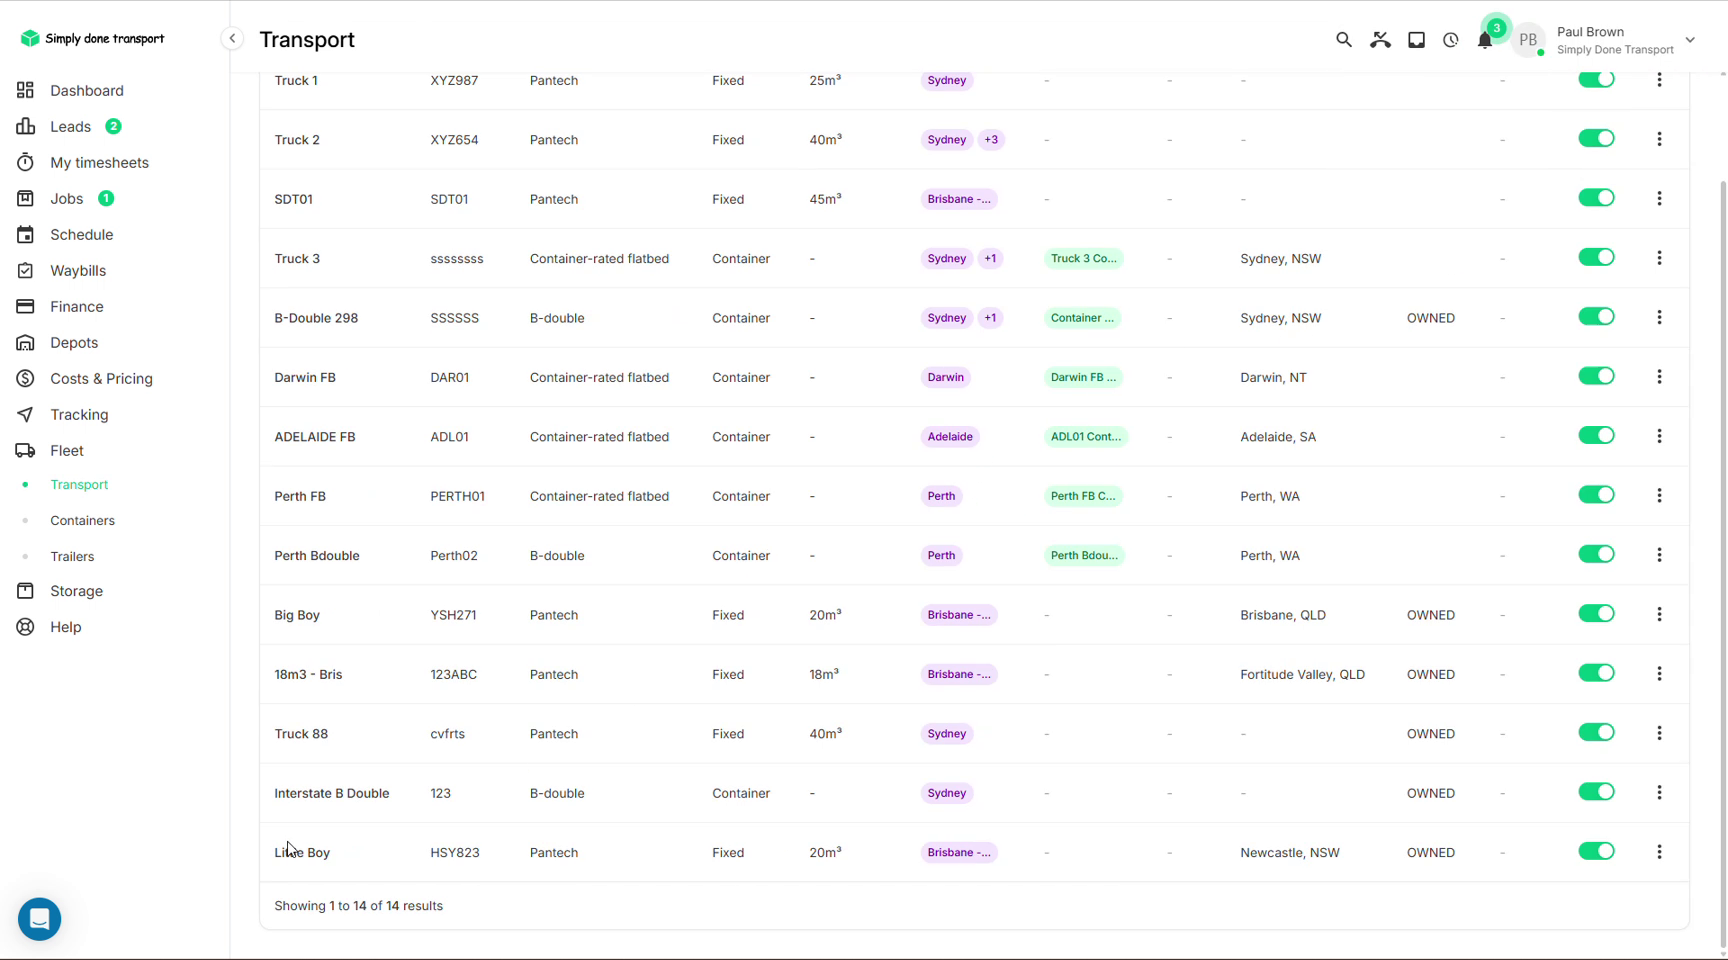The image size is (1728, 960).
Task: Open row actions for Darwin FB
Action: (x=1659, y=377)
